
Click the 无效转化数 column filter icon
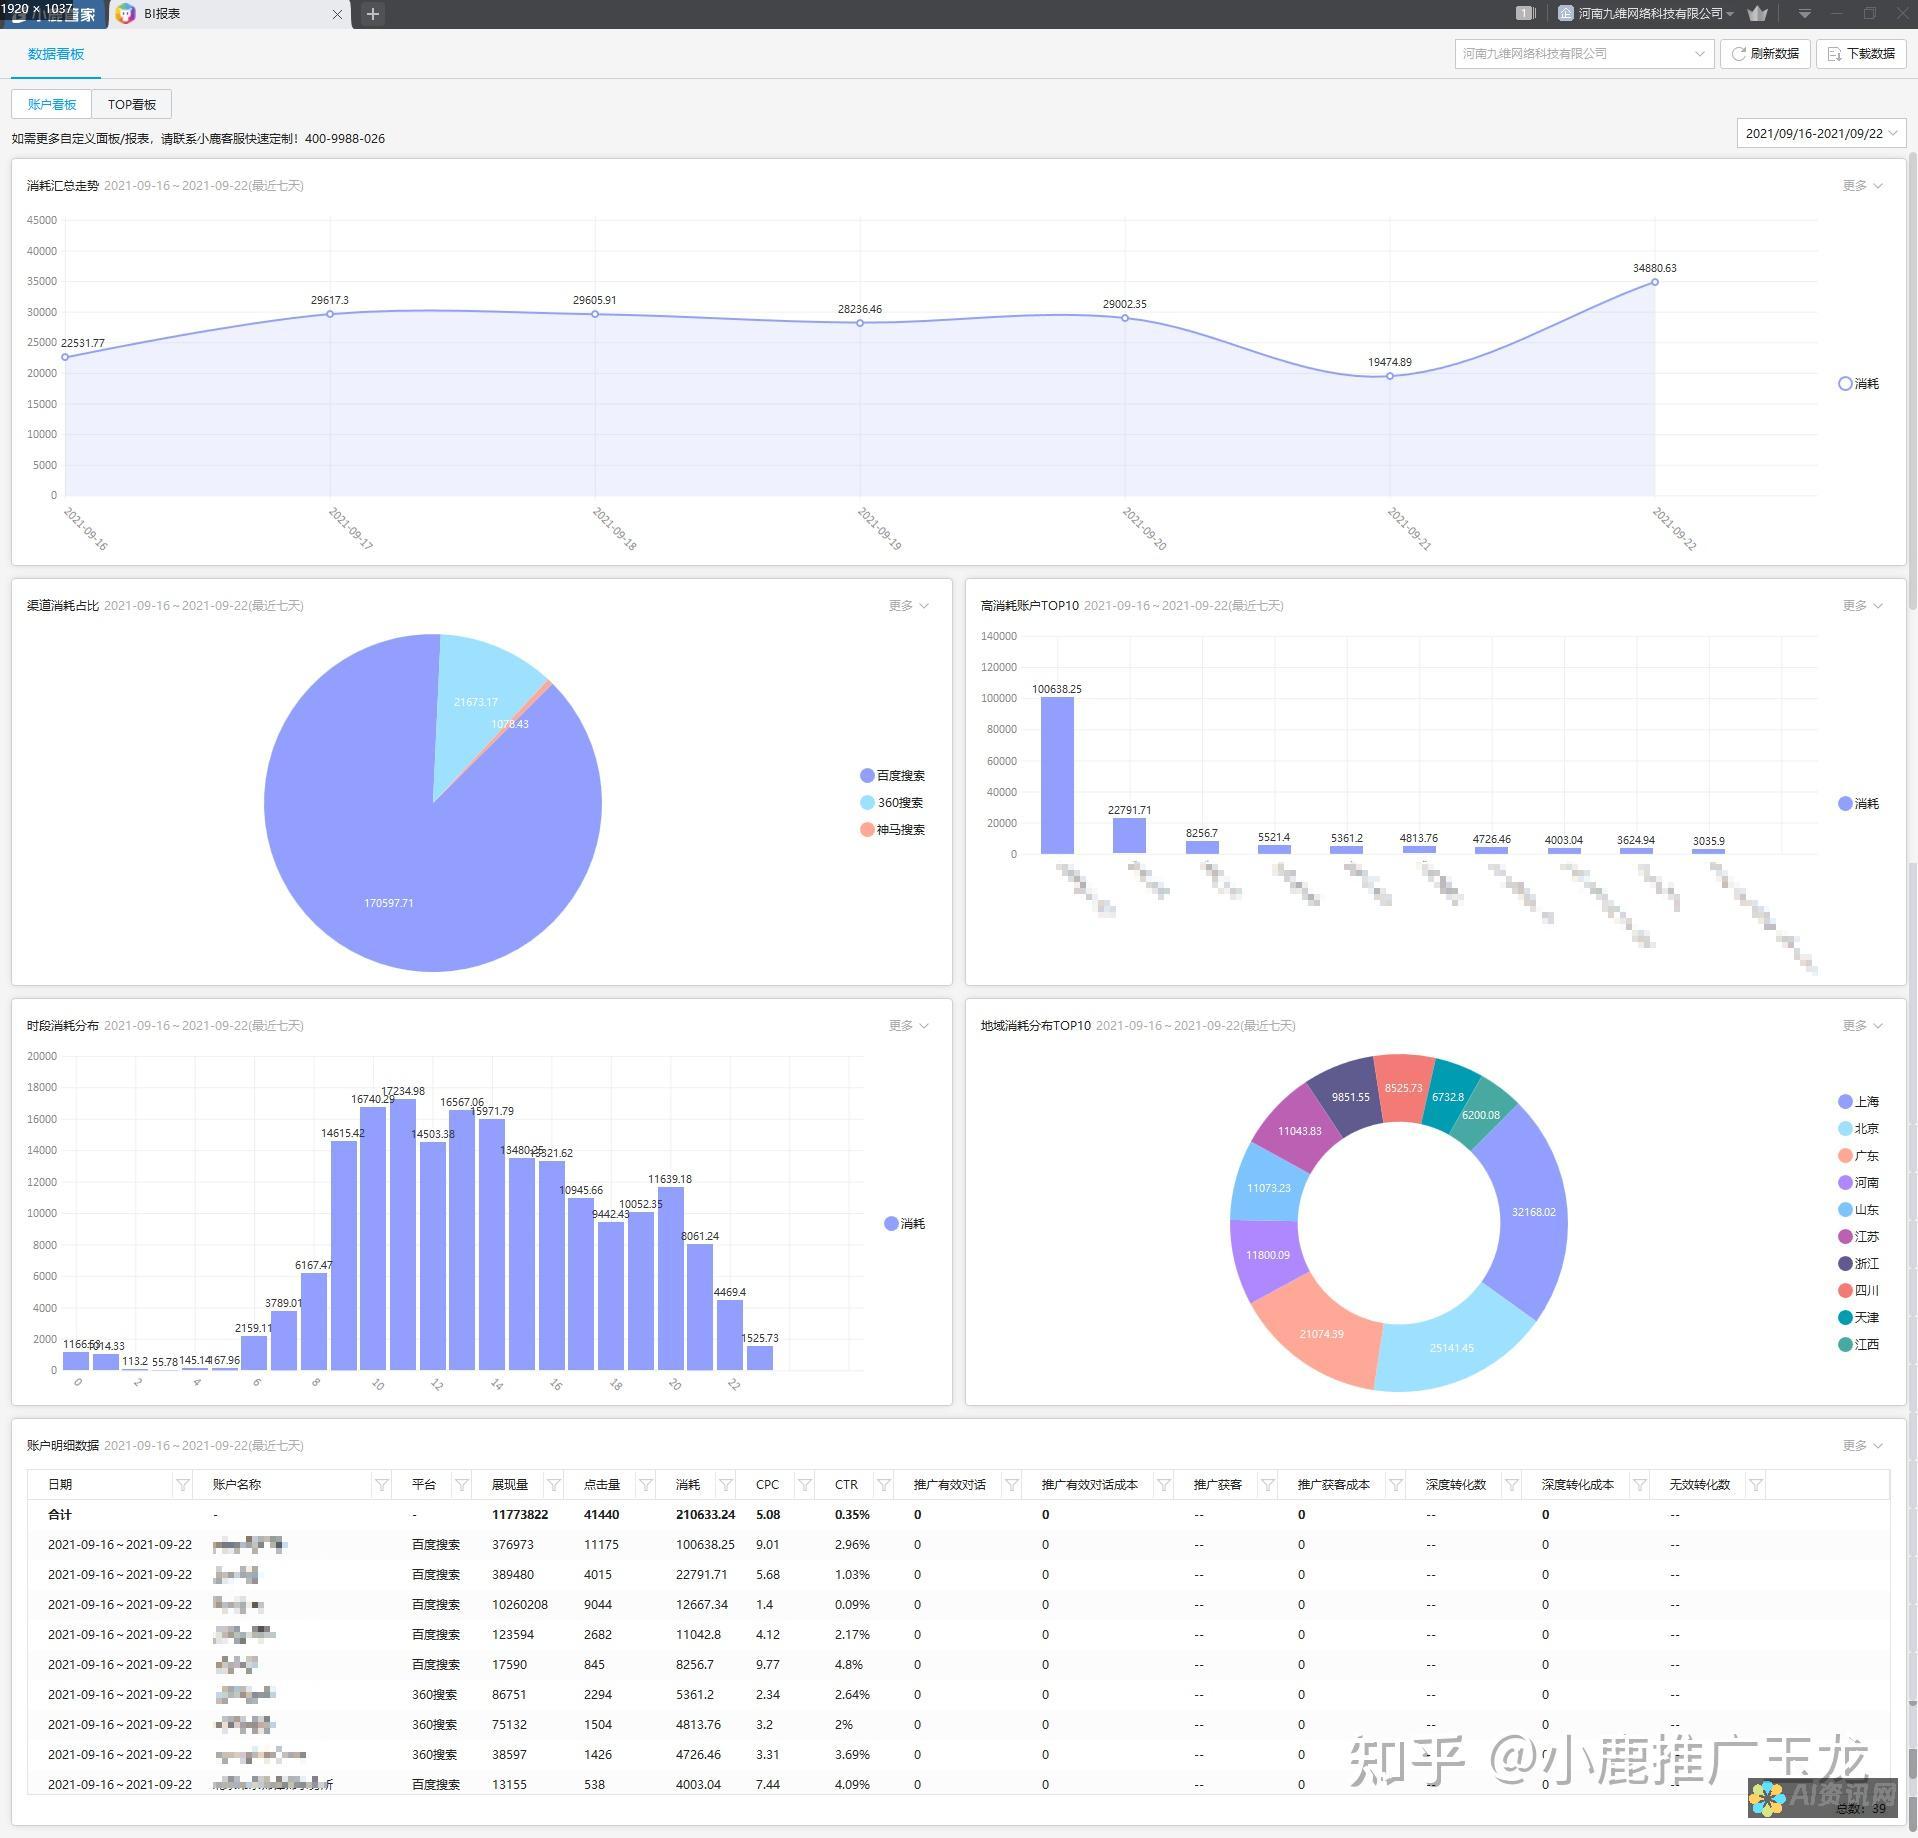click(x=1756, y=1485)
